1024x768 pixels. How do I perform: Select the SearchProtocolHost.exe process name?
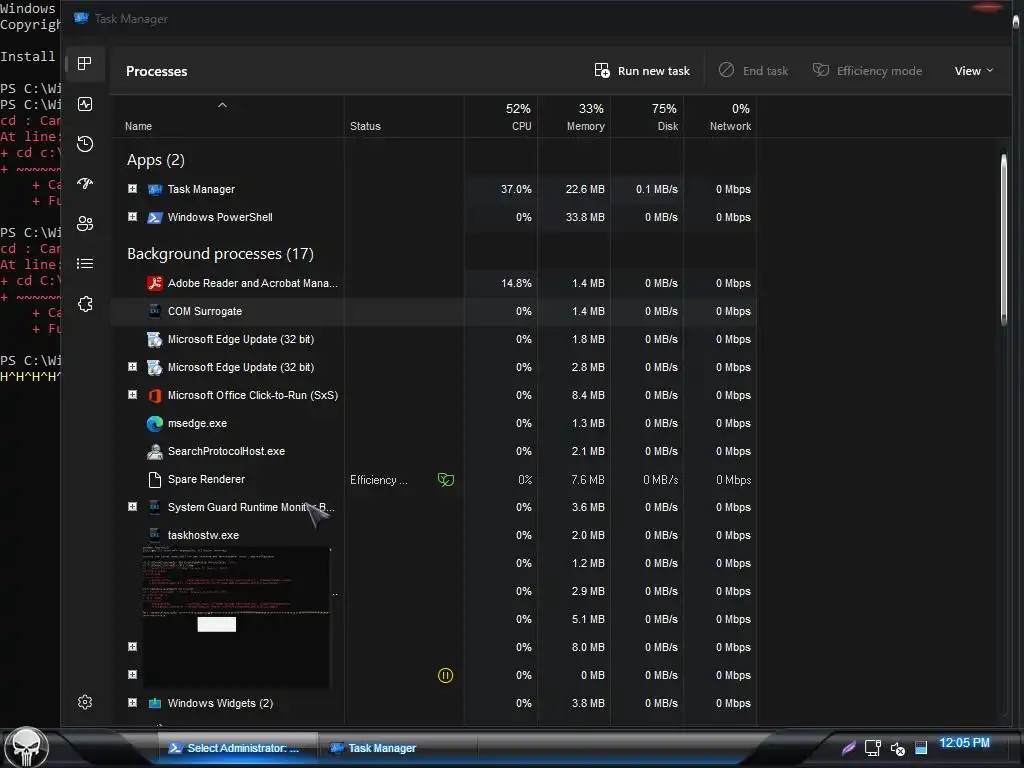click(x=226, y=451)
